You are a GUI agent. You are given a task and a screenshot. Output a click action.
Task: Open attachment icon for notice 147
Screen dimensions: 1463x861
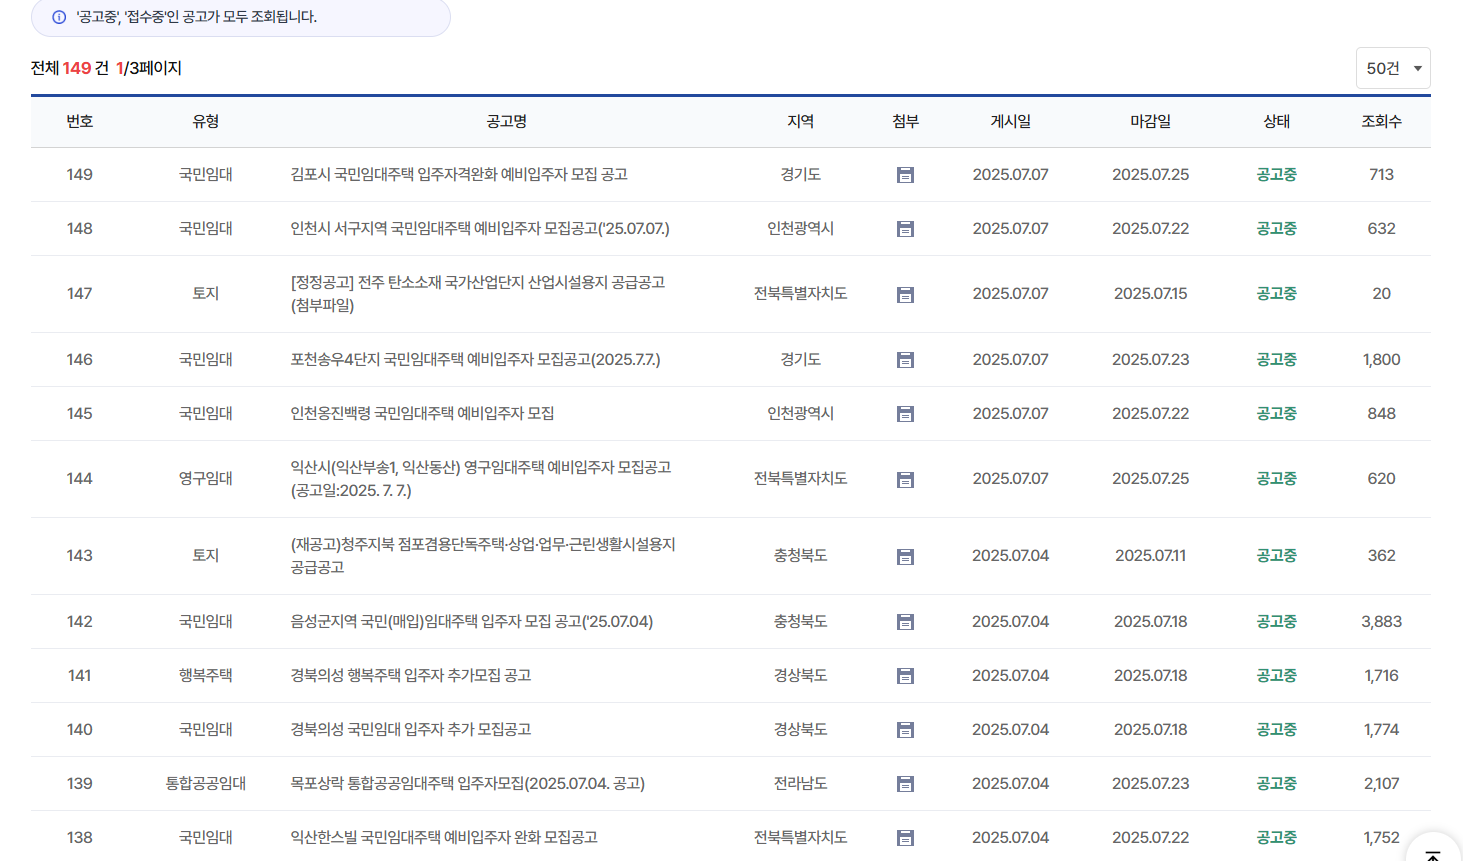[905, 295]
